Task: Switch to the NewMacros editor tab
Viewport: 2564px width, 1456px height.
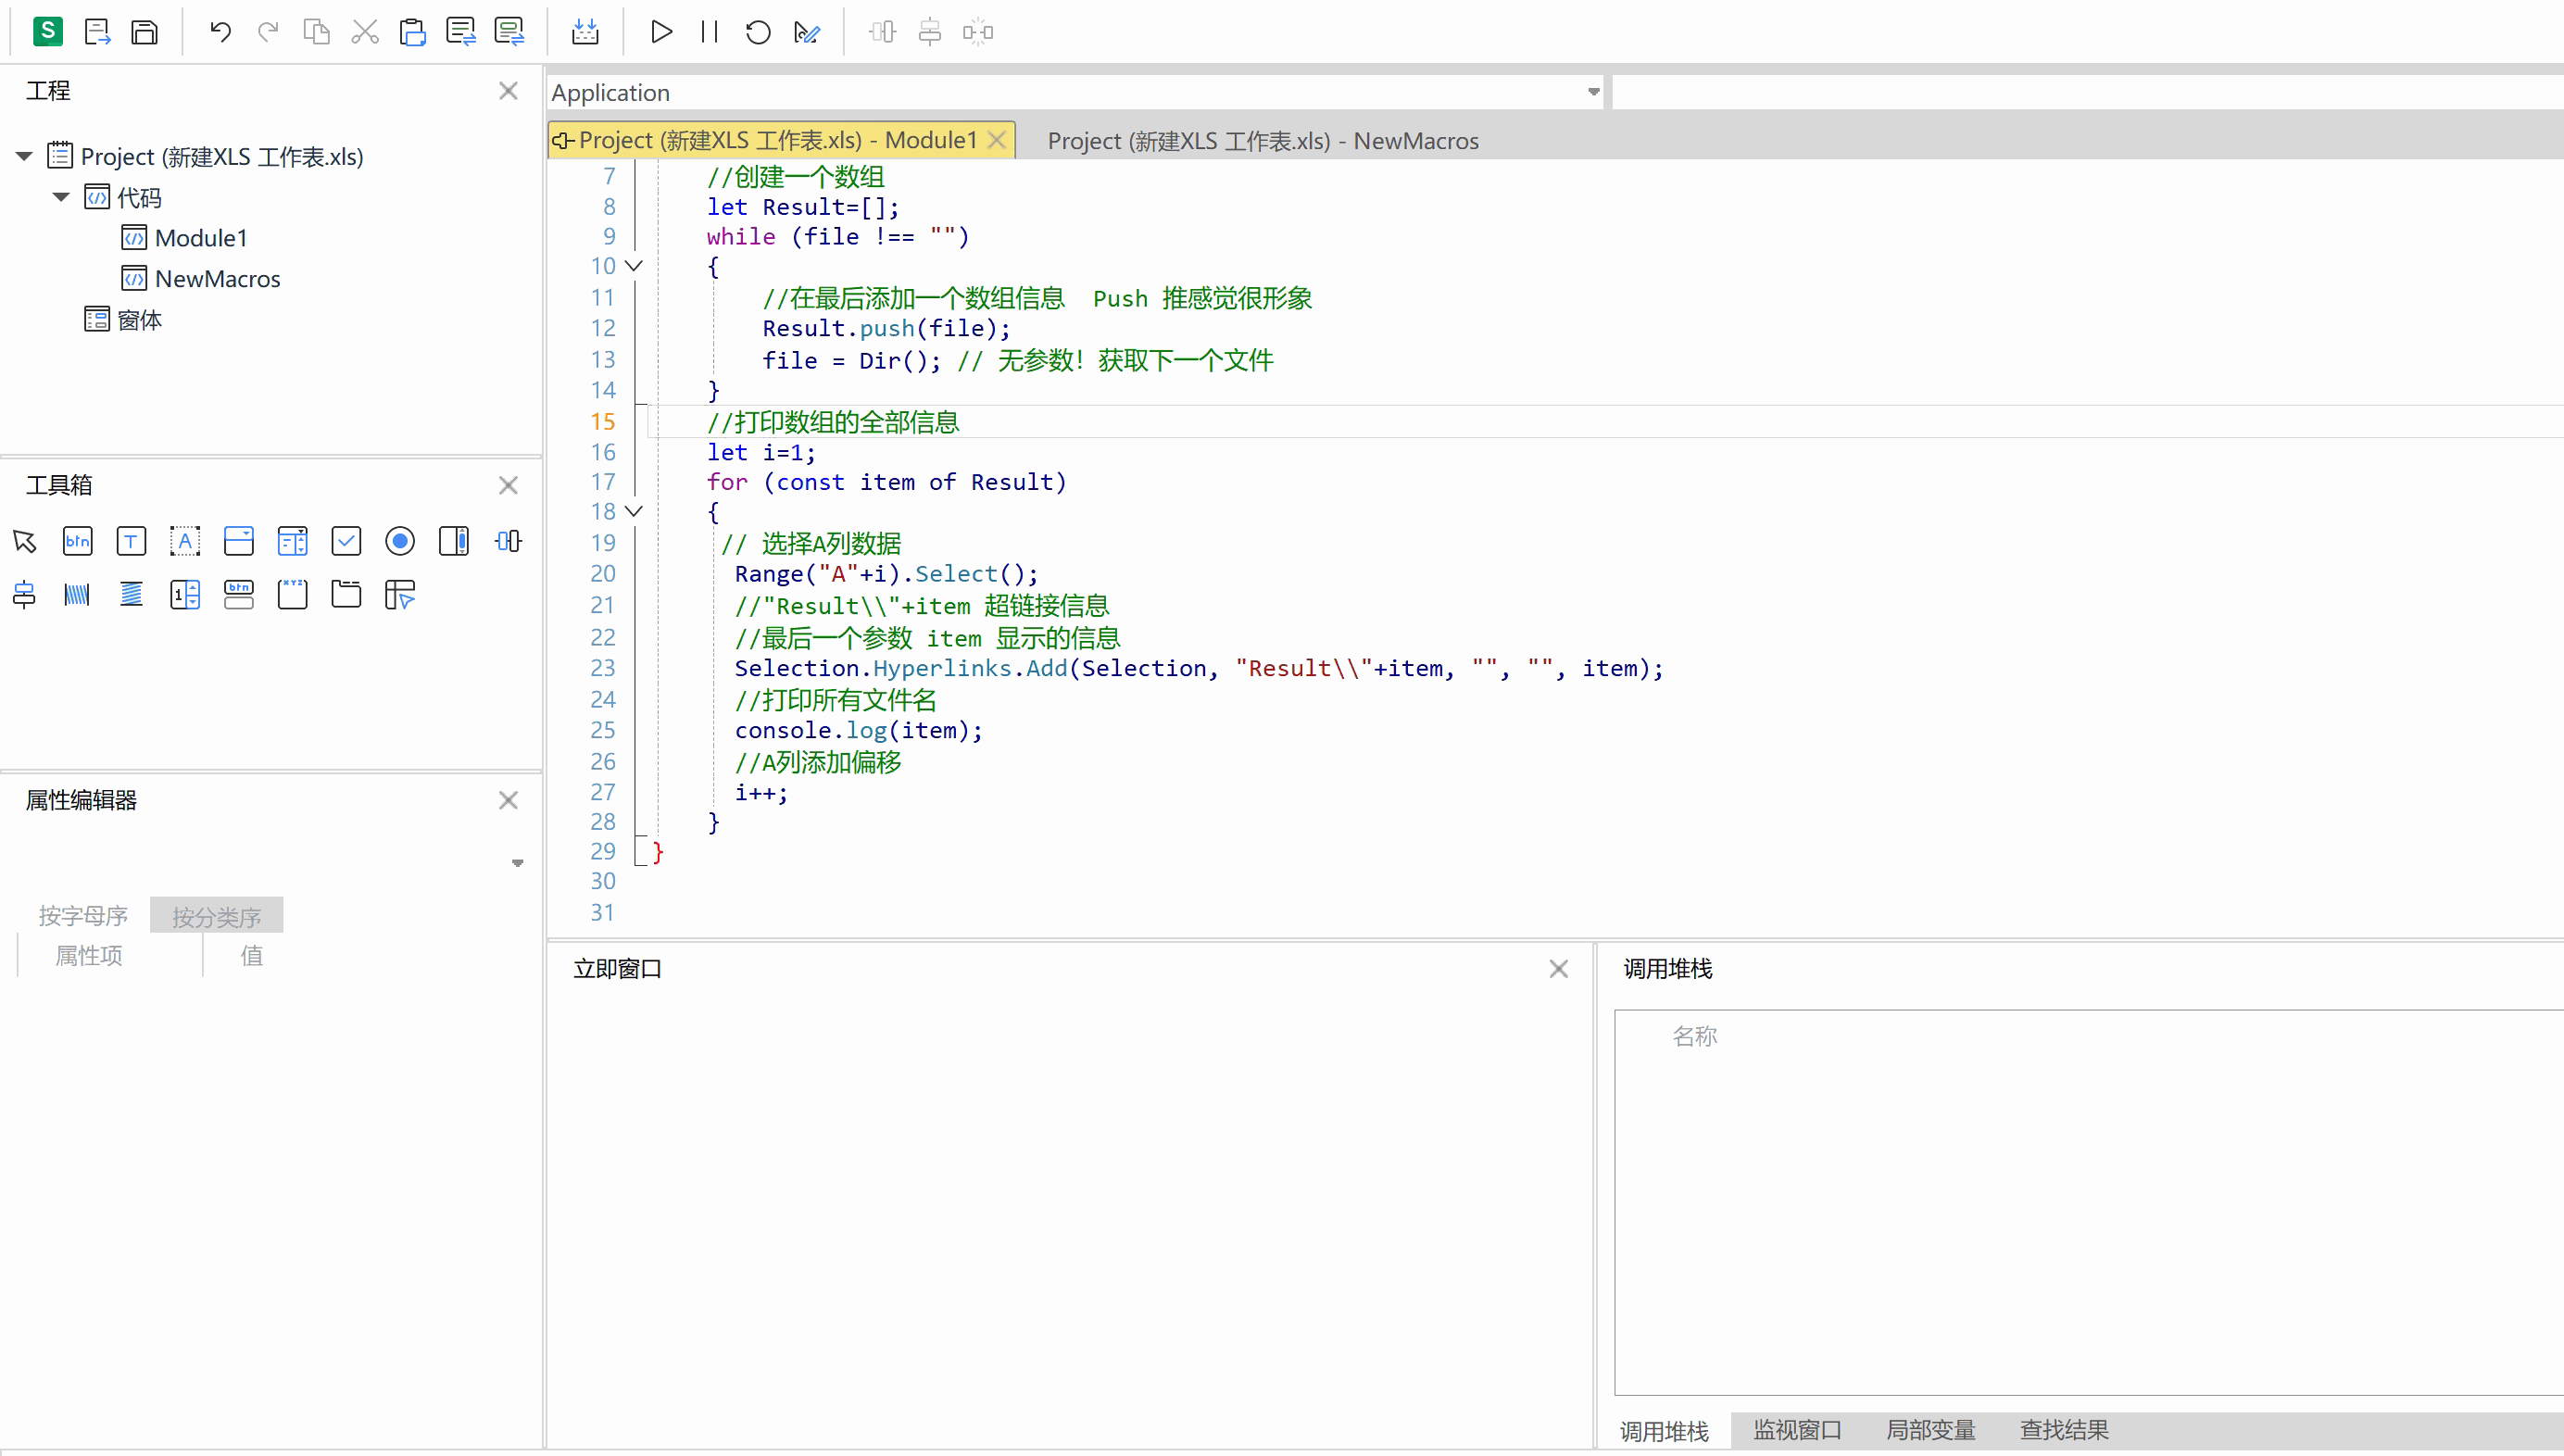Action: coord(1262,141)
